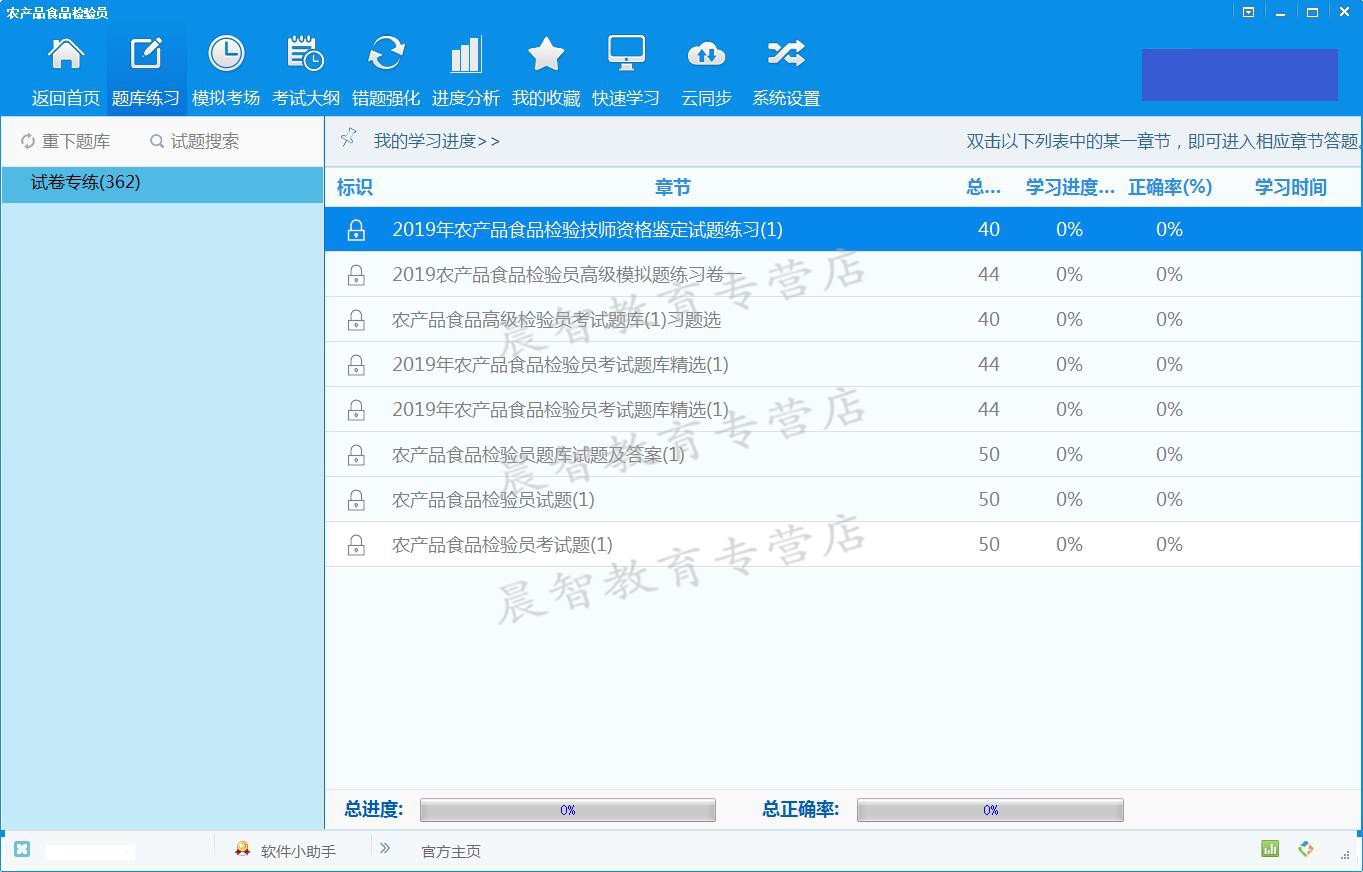Sort by 学习时间 column header
The height and width of the screenshot is (872, 1363).
pos(1291,187)
